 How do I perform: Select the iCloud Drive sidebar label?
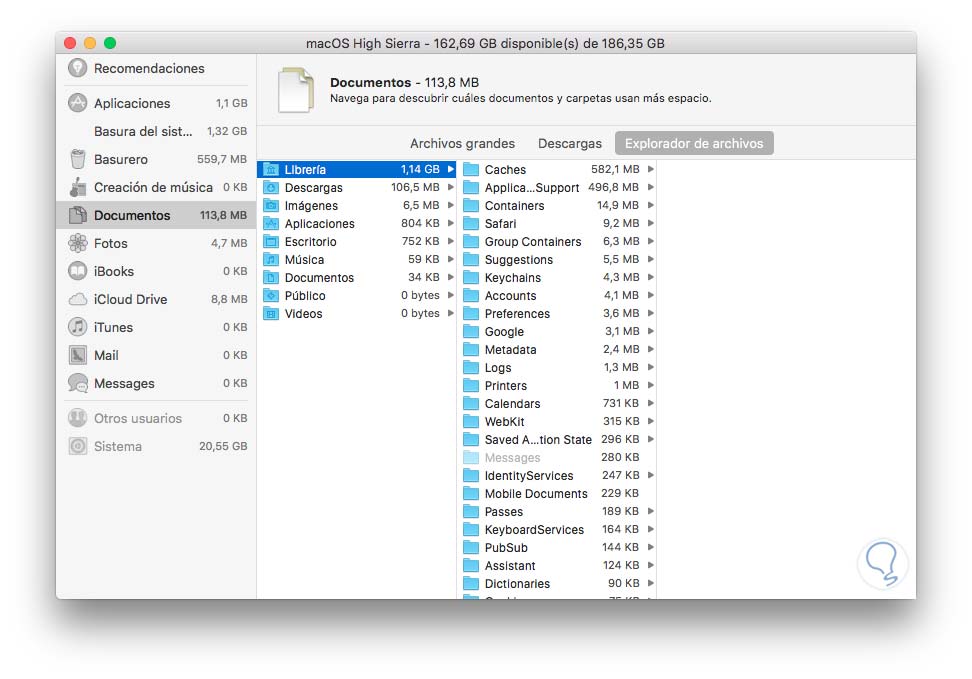tap(130, 300)
